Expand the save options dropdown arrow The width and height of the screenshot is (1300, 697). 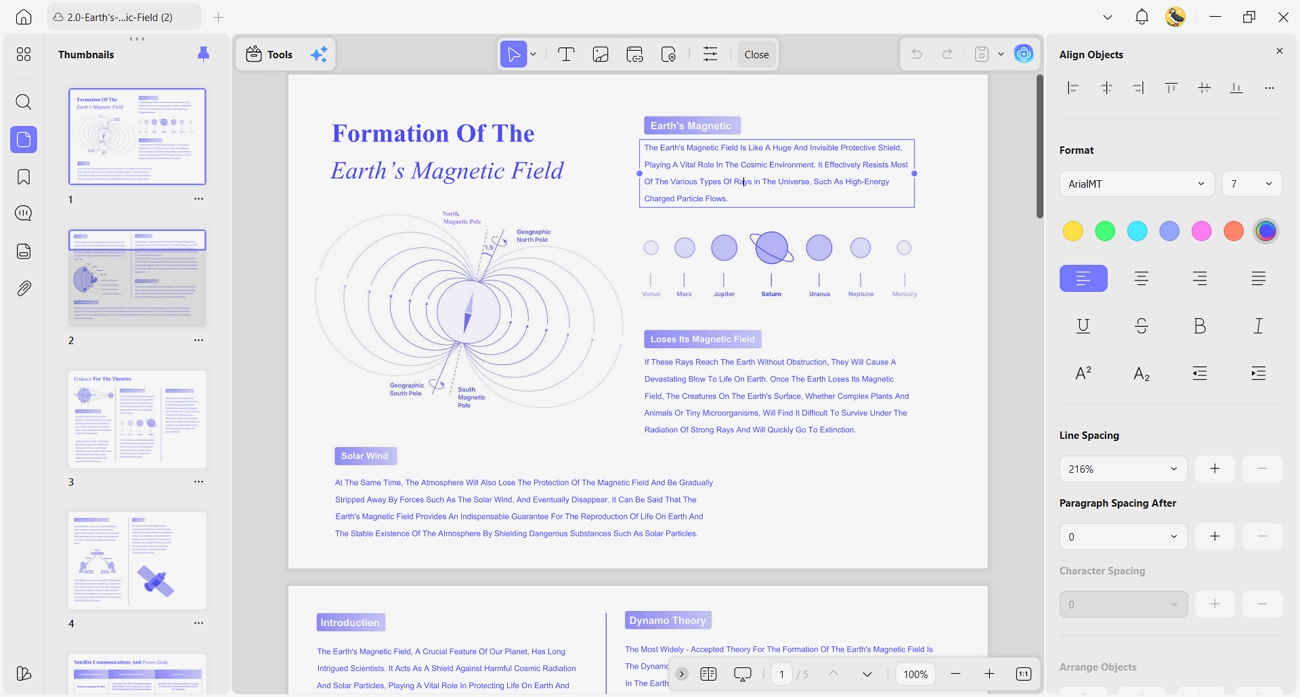pos(1001,55)
